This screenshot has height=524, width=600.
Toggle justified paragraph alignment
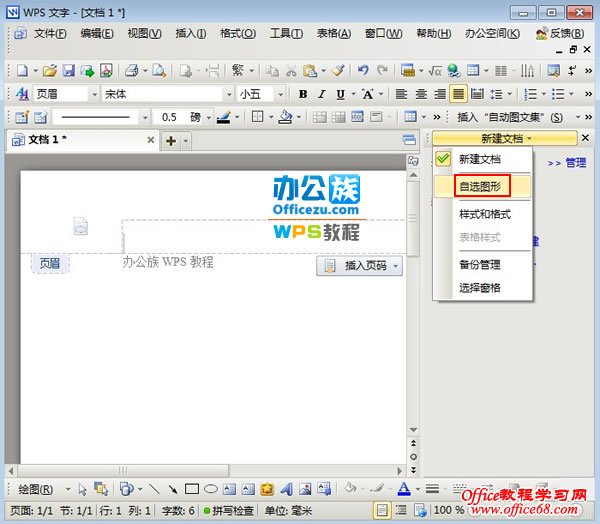[x=458, y=94]
